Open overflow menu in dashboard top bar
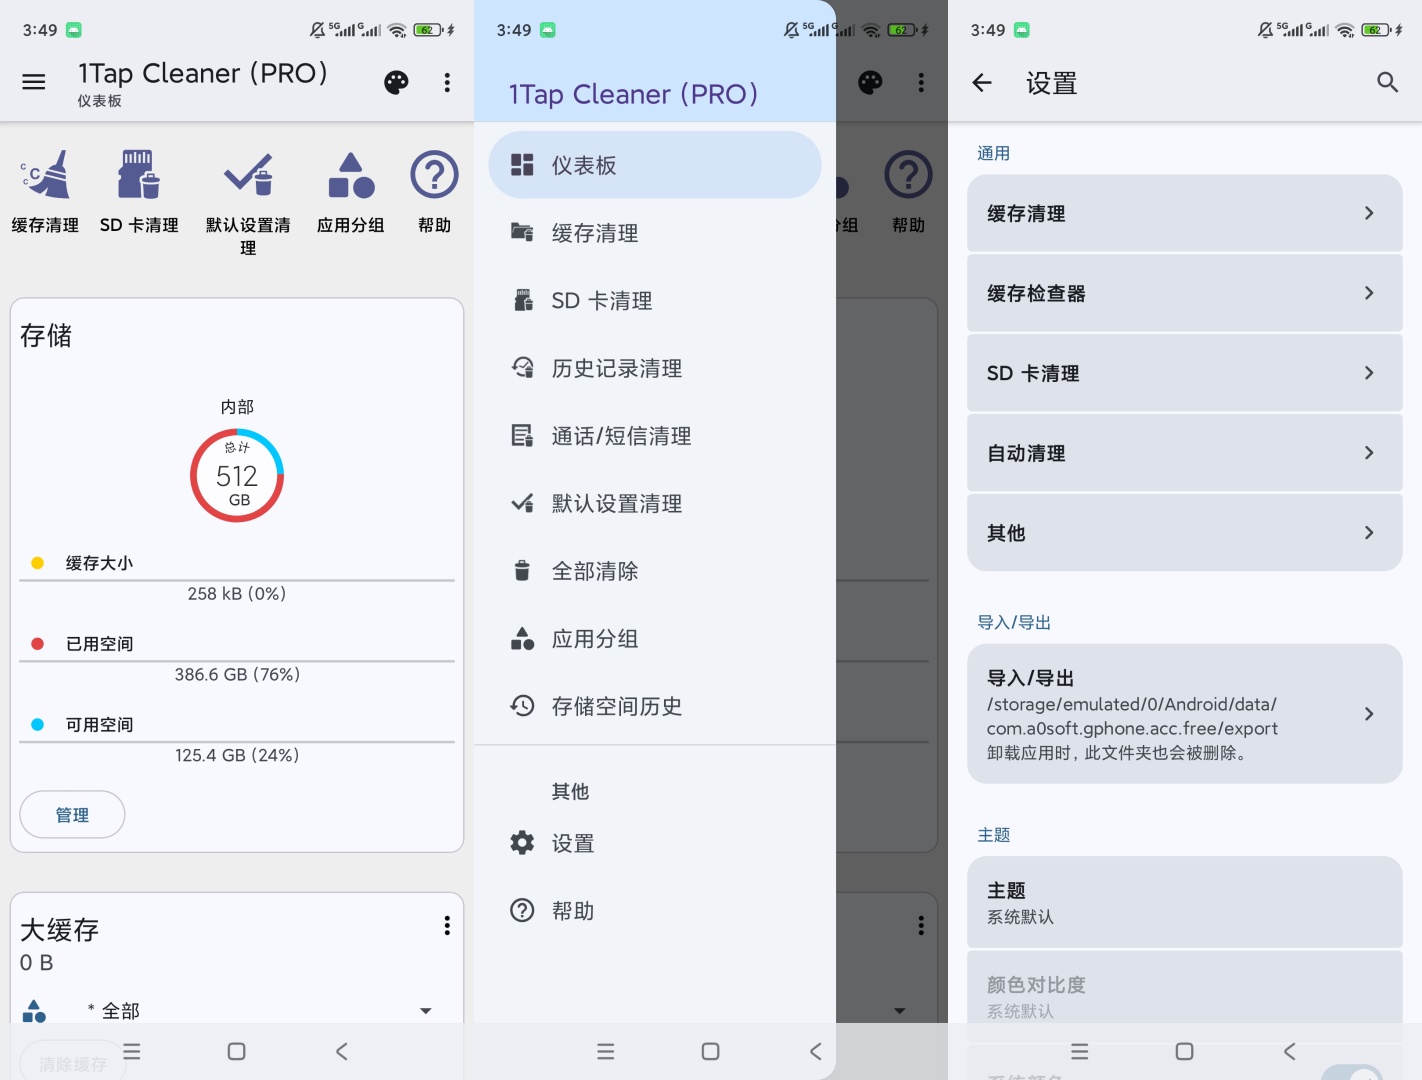This screenshot has height=1080, width=1422. [447, 82]
